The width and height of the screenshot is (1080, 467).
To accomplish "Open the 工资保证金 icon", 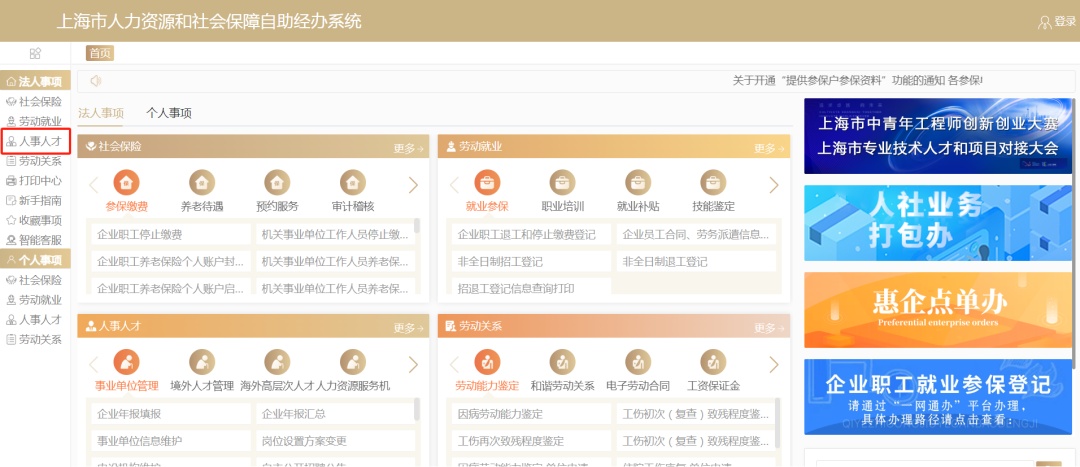I will click(713, 363).
